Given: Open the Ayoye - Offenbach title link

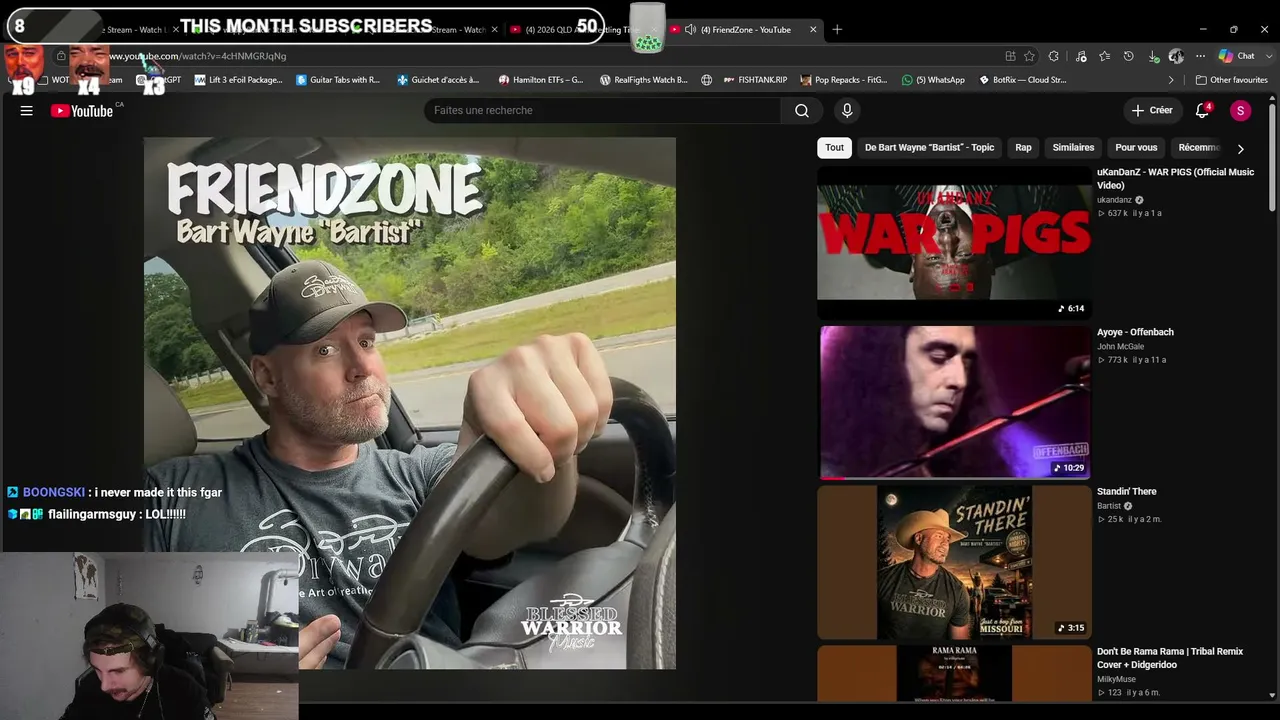Looking at the screenshot, I should point(1135,332).
